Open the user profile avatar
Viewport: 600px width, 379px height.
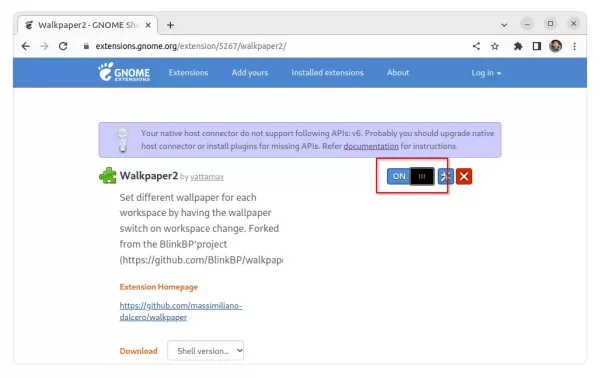point(555,46)
